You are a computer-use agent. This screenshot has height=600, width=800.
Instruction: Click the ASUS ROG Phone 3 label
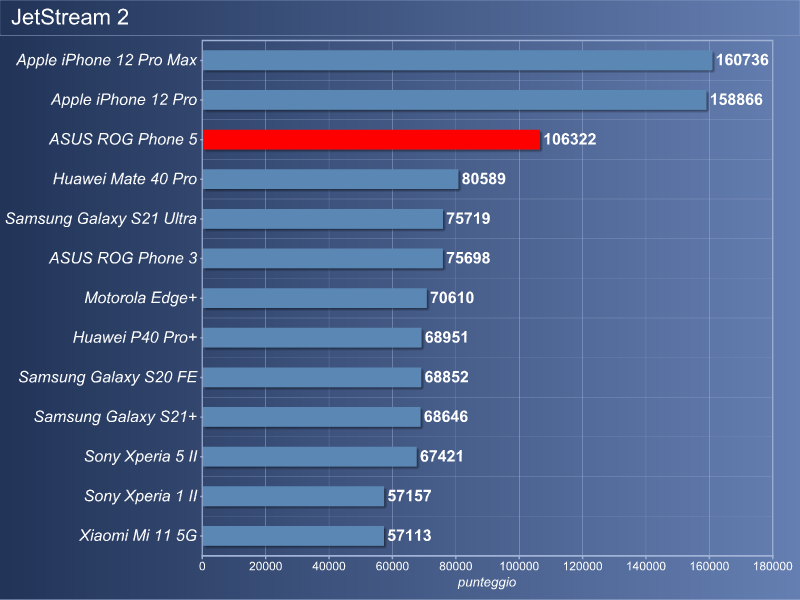(x=123, y=258)
